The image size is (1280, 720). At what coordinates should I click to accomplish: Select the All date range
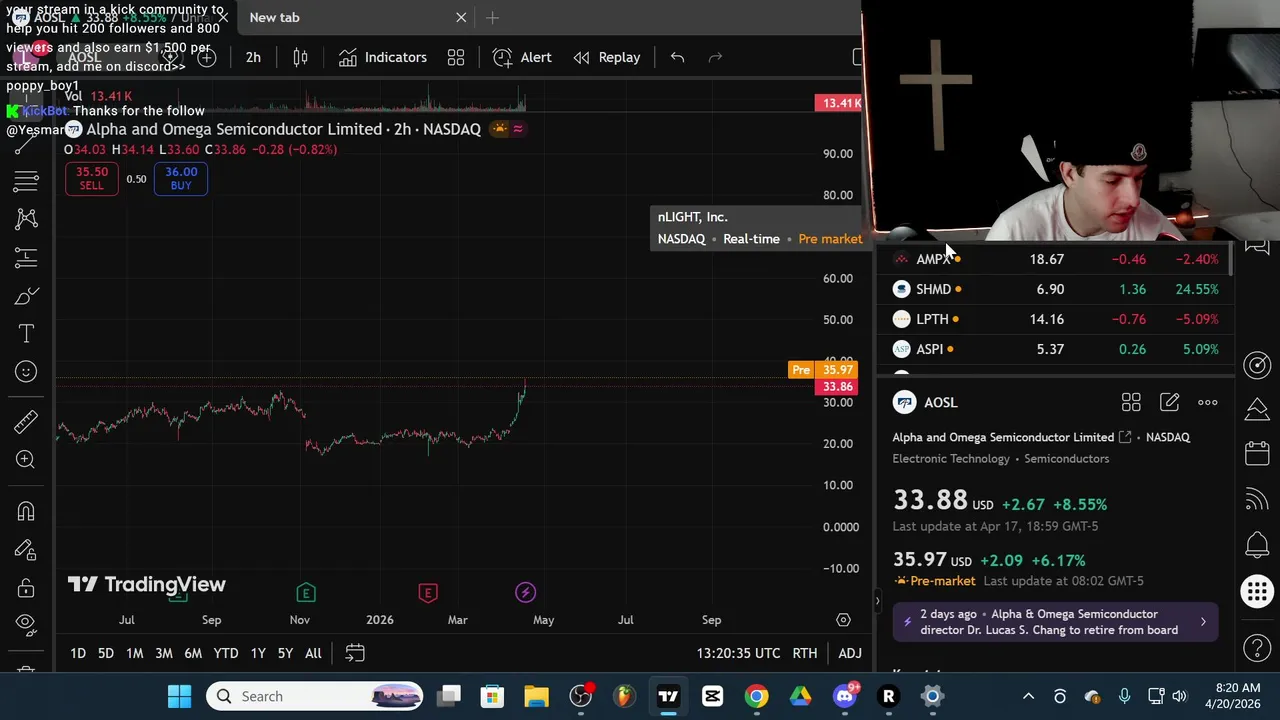[x=313, y=653]
